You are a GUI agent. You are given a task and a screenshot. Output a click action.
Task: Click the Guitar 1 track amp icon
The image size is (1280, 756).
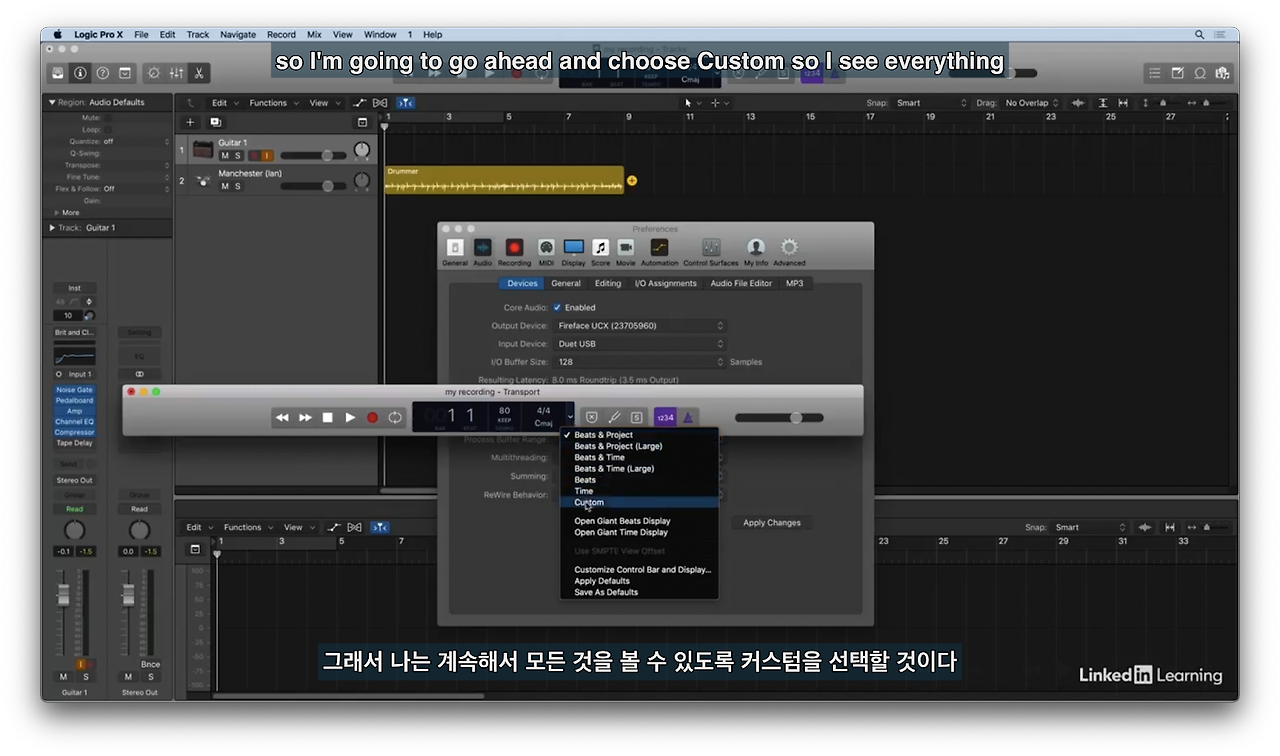tap(203, 149)
